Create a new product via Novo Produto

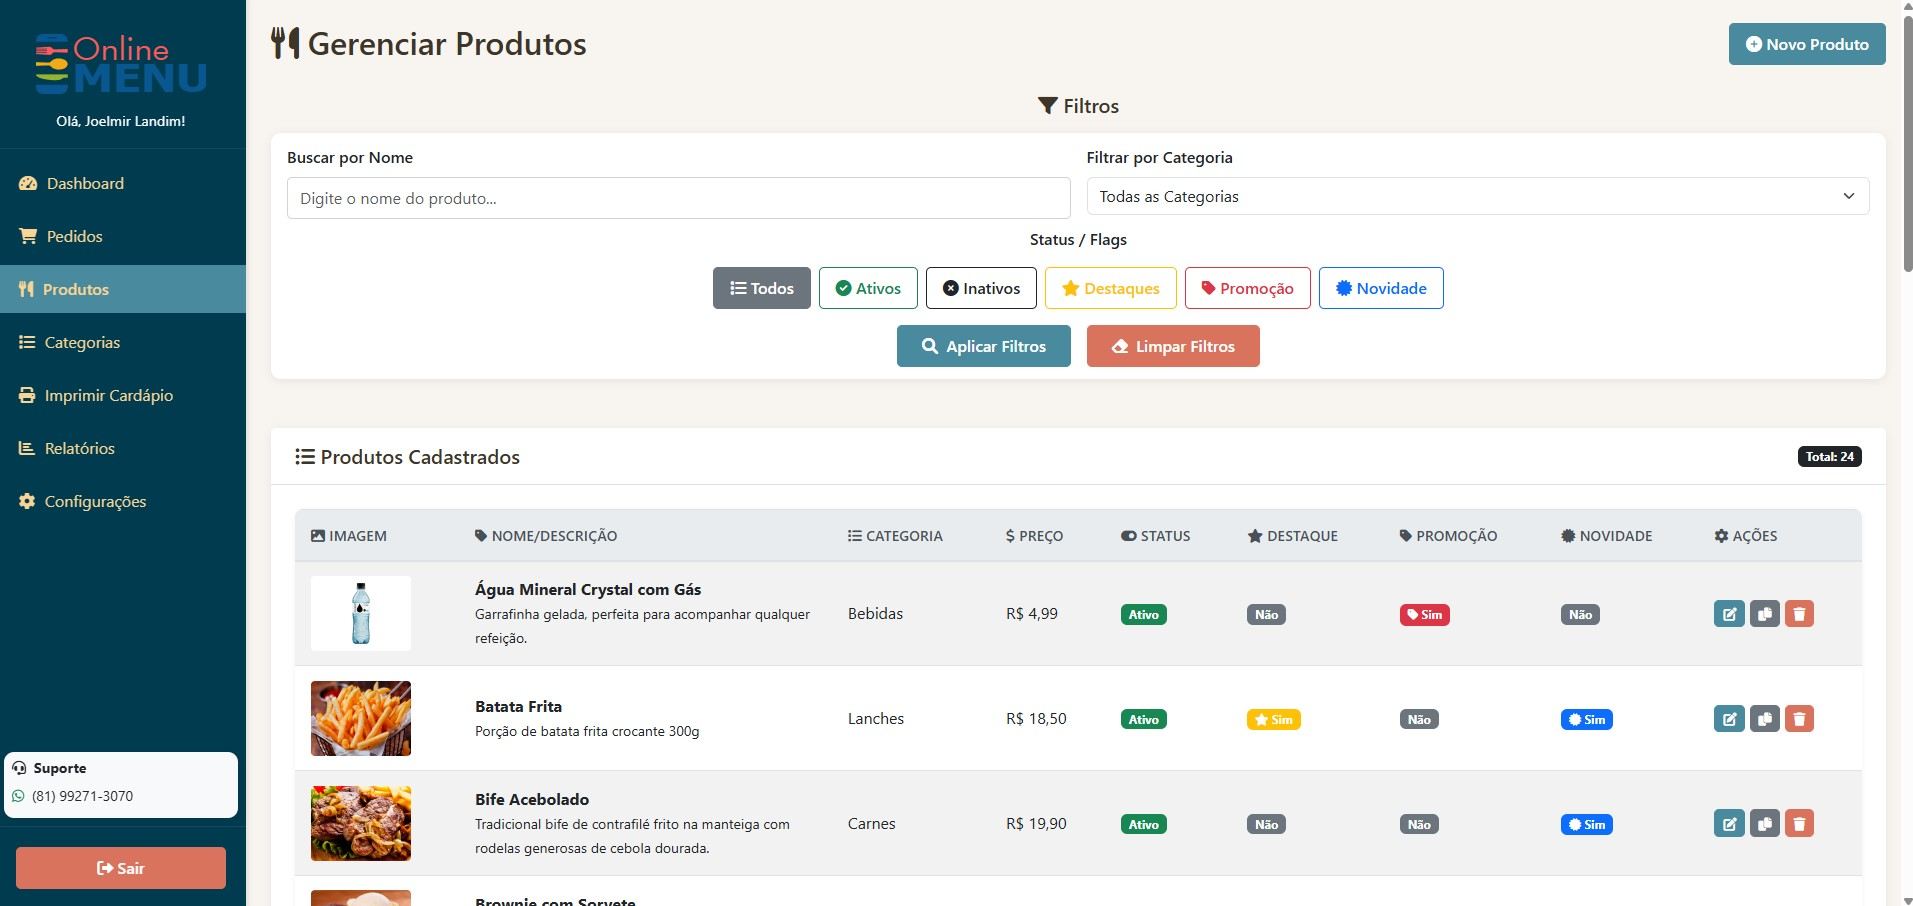click(x=1806, y=44)
